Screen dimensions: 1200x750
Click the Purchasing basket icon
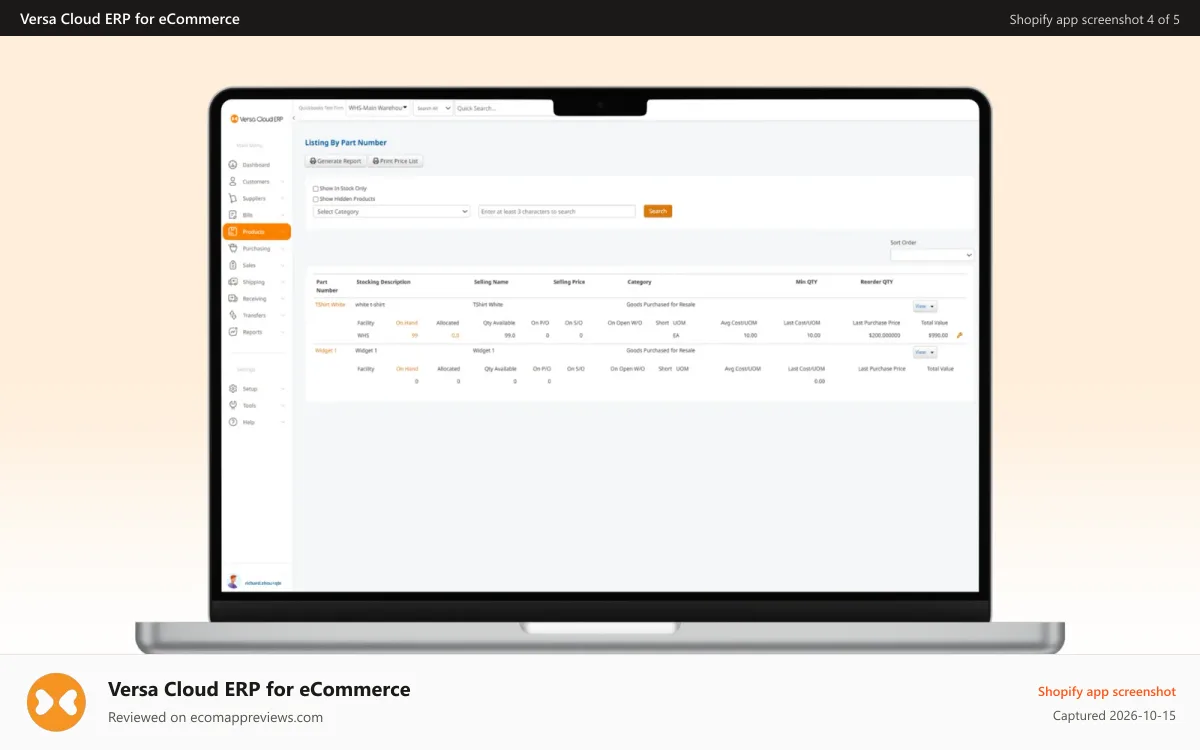[x=233, y=248]
